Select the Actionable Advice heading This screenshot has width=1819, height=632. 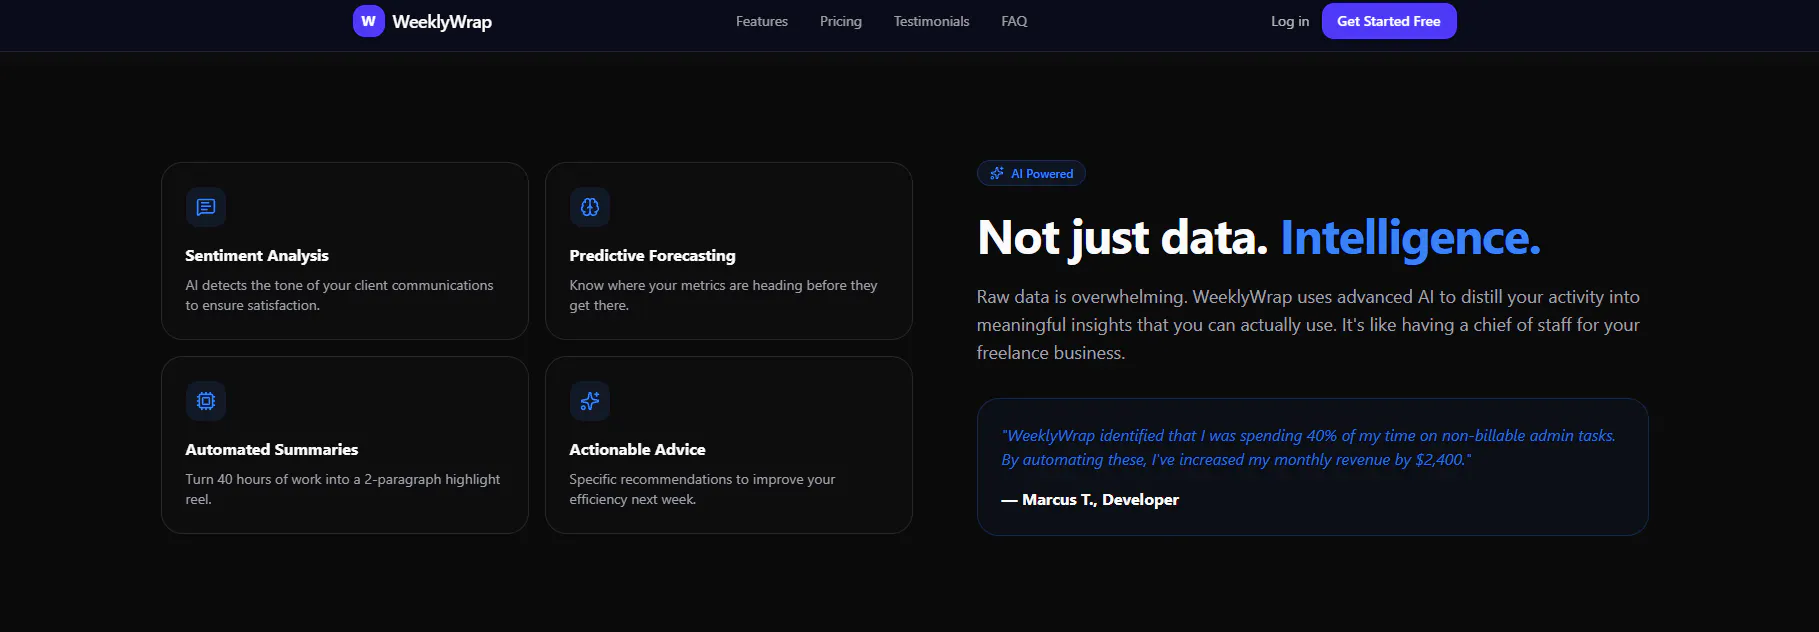click(637, 449)
